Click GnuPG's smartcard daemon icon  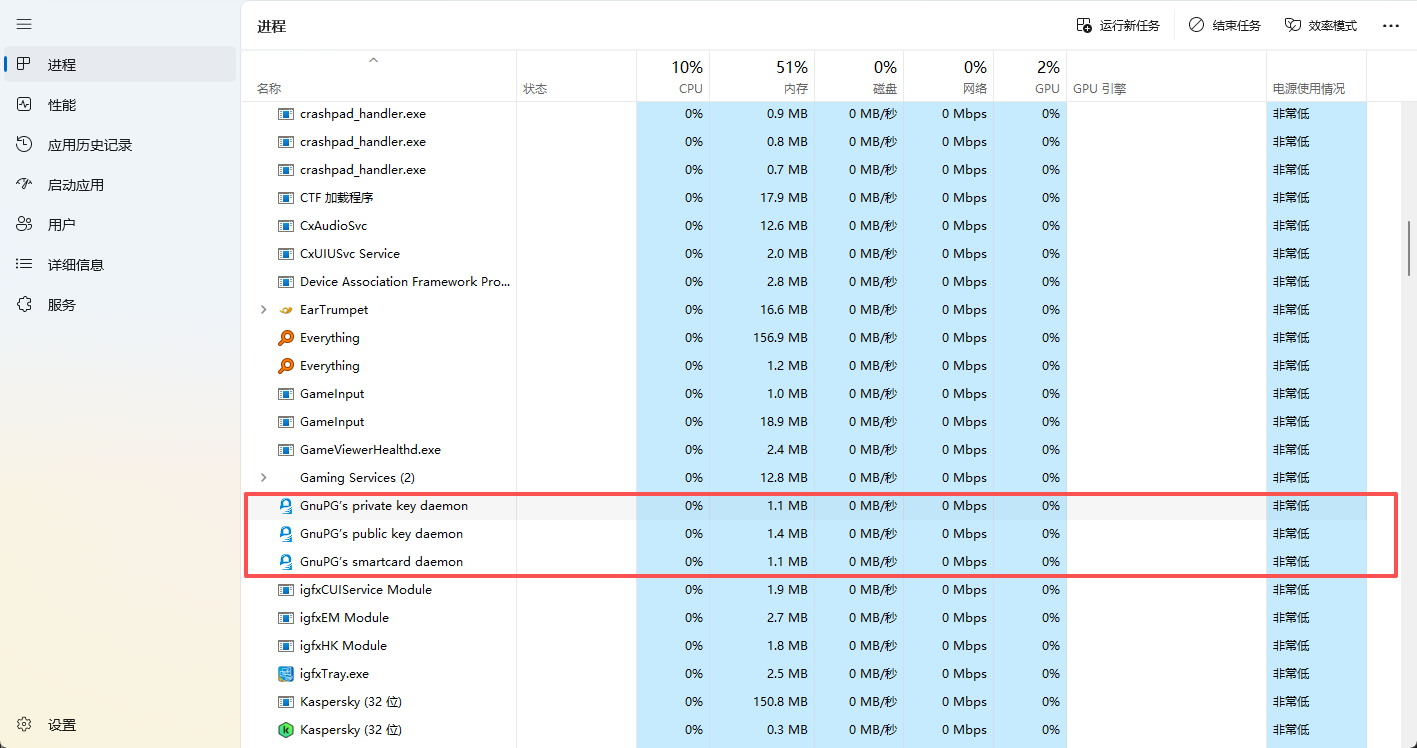(286, 562)
